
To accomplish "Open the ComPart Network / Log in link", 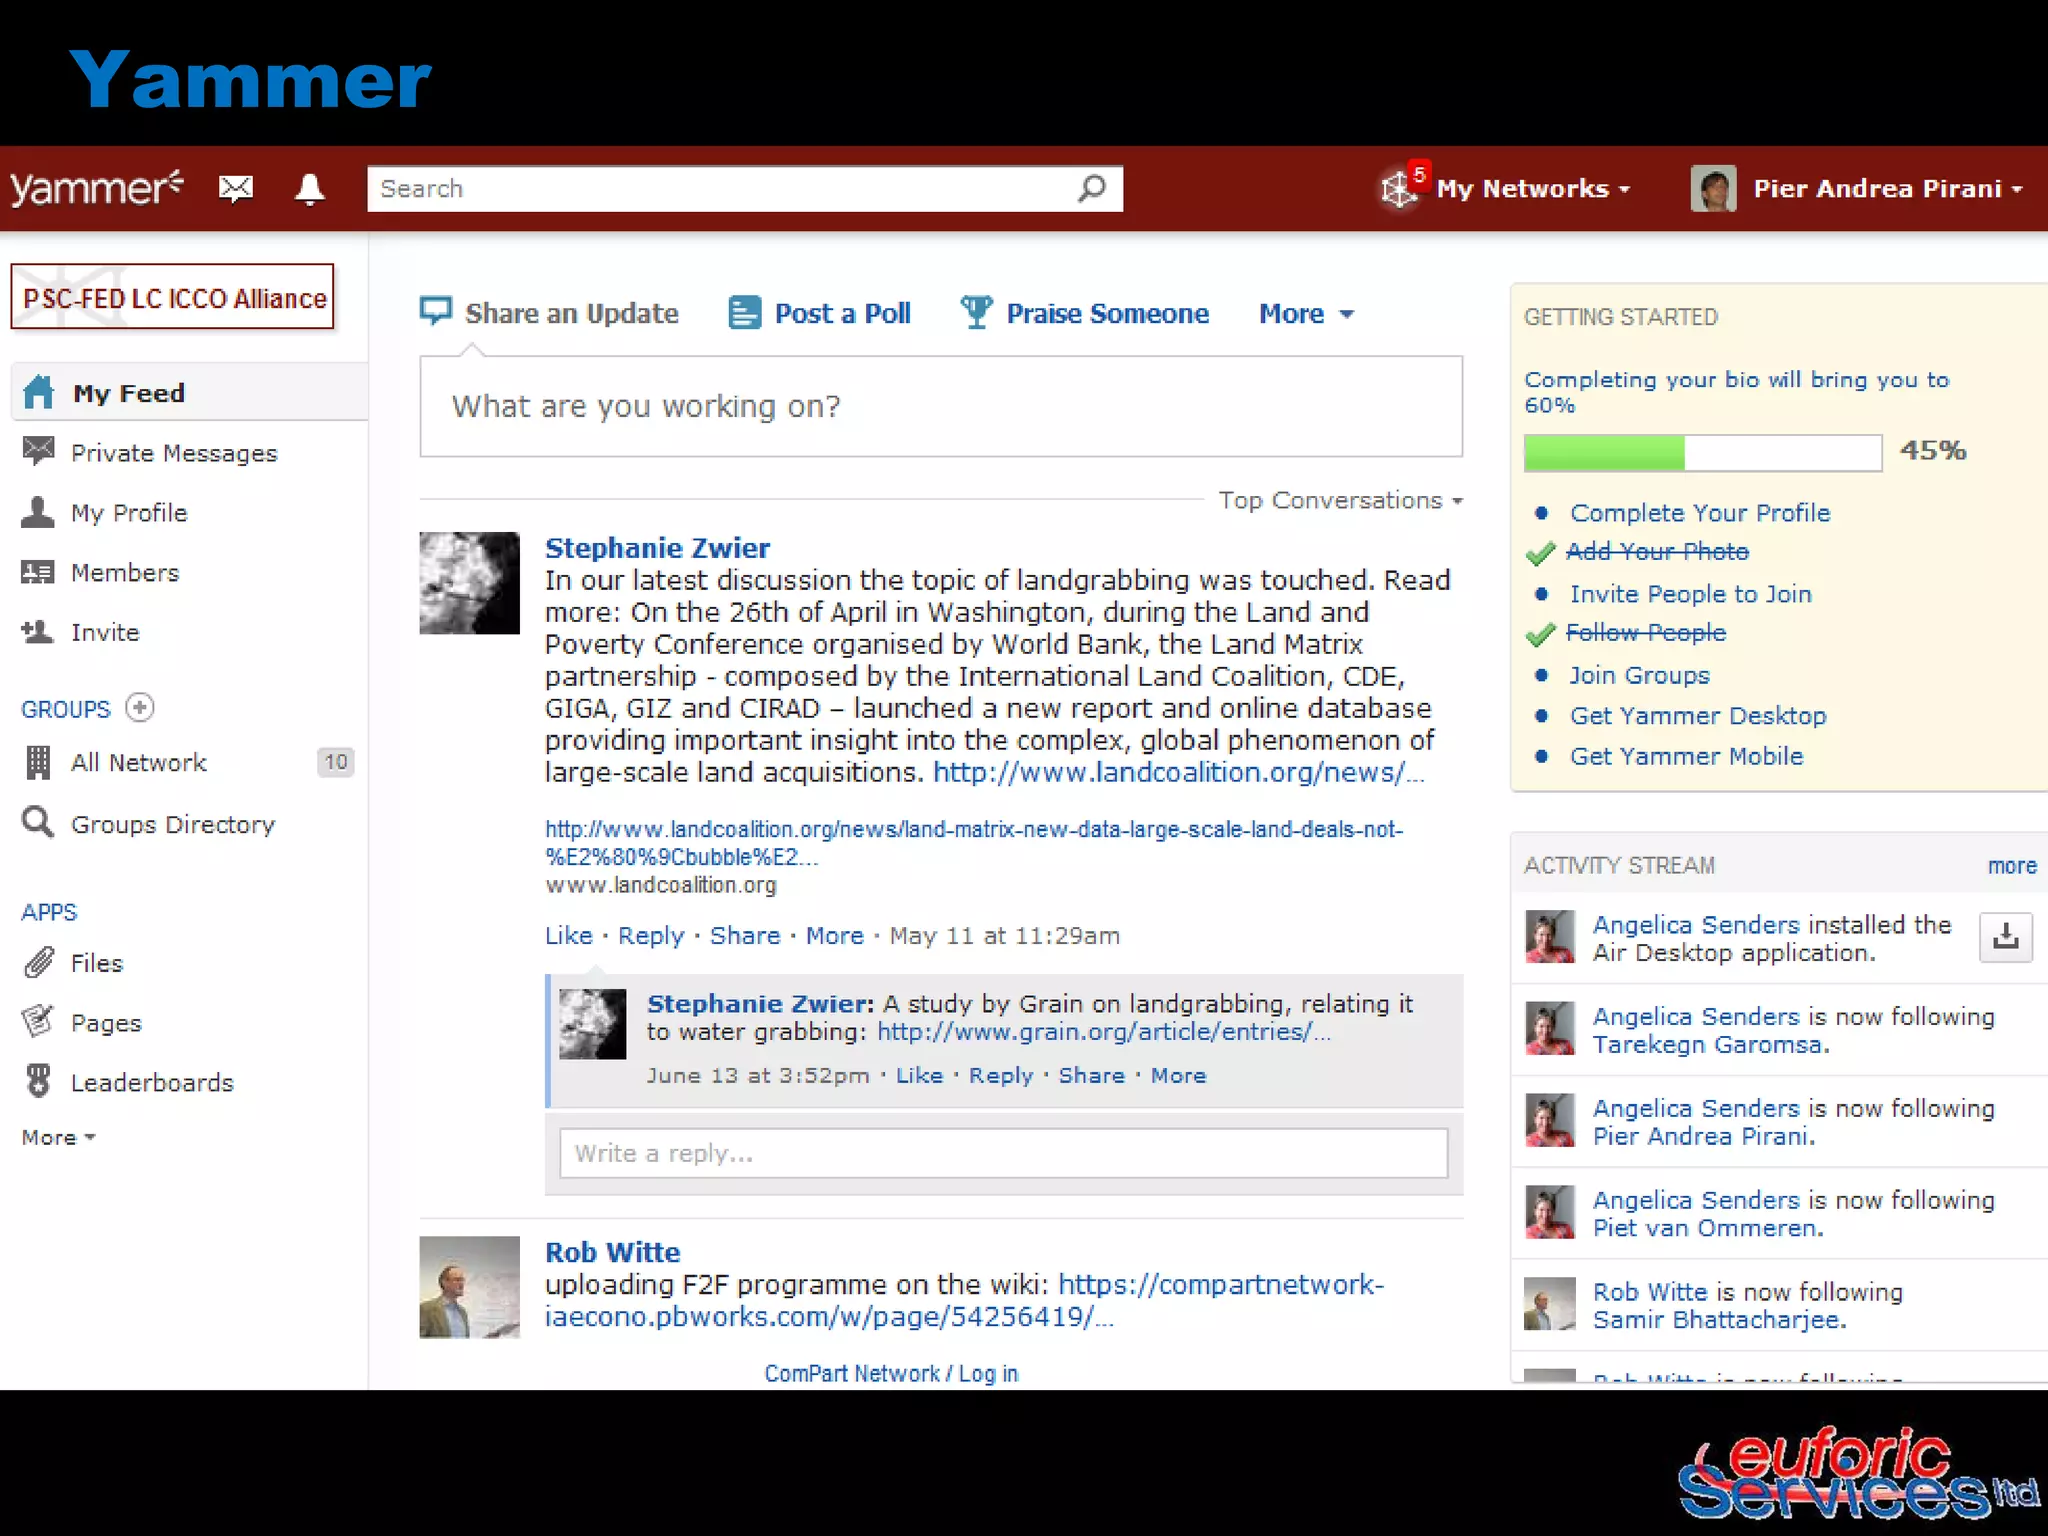I will point(891,1373).
